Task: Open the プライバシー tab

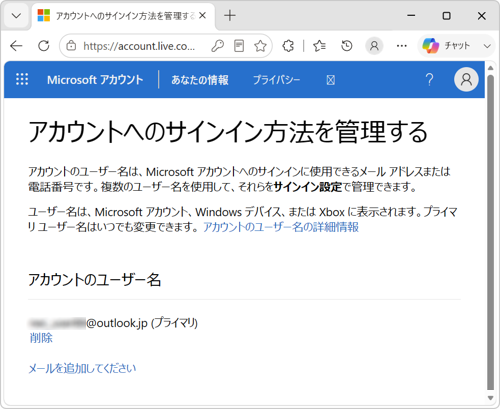Action: coord(276,80)
